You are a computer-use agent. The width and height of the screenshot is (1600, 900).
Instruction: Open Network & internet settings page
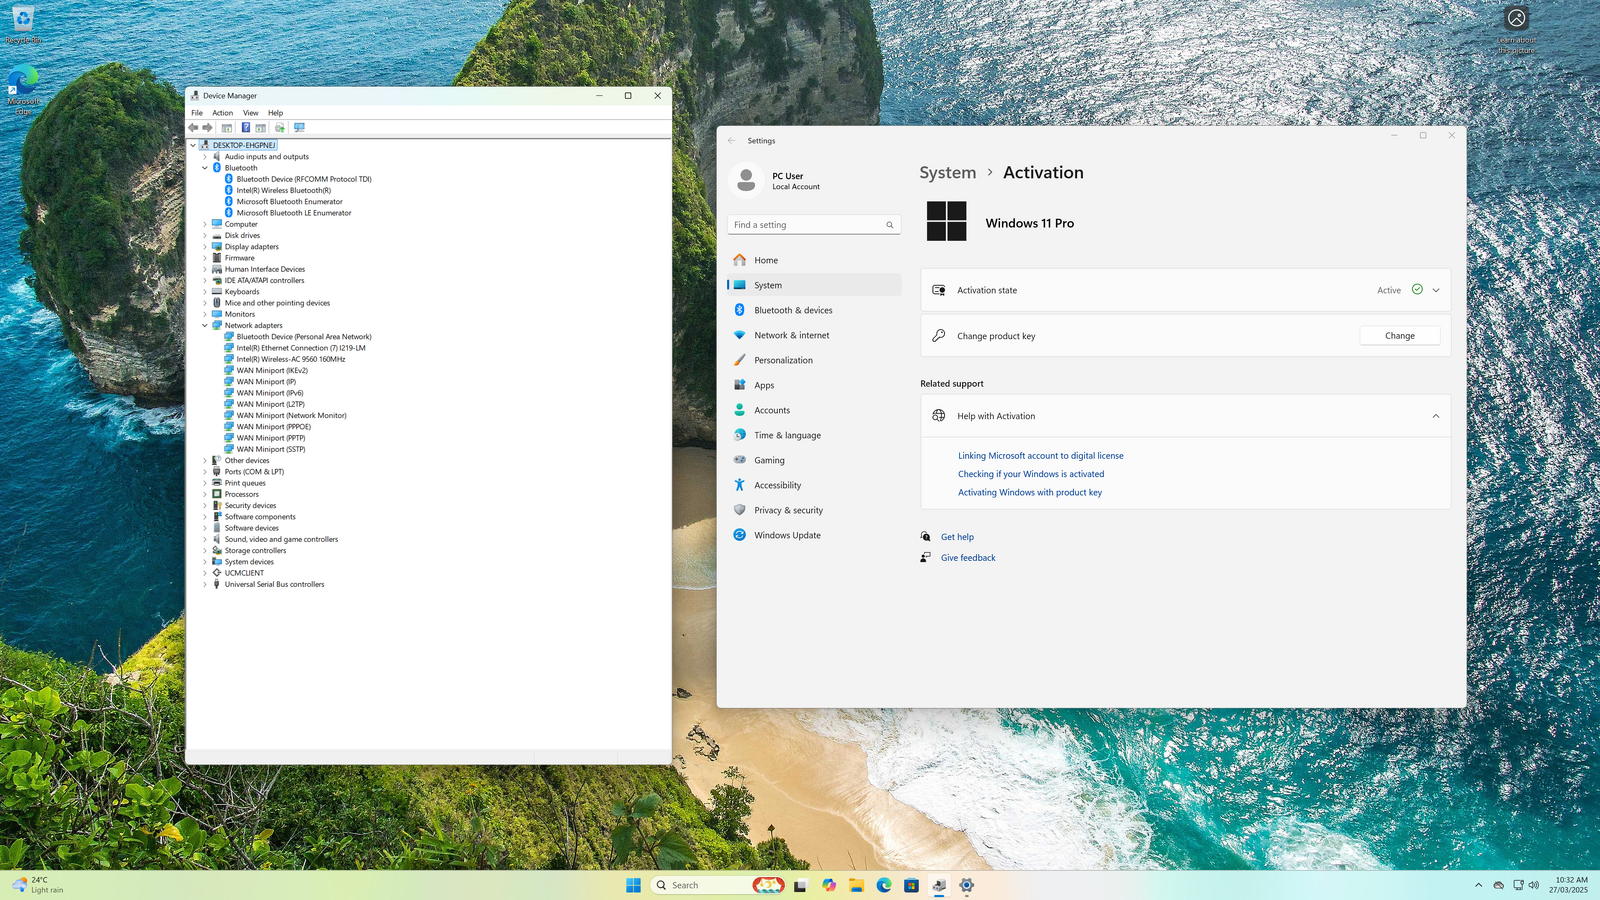[814, 335]
